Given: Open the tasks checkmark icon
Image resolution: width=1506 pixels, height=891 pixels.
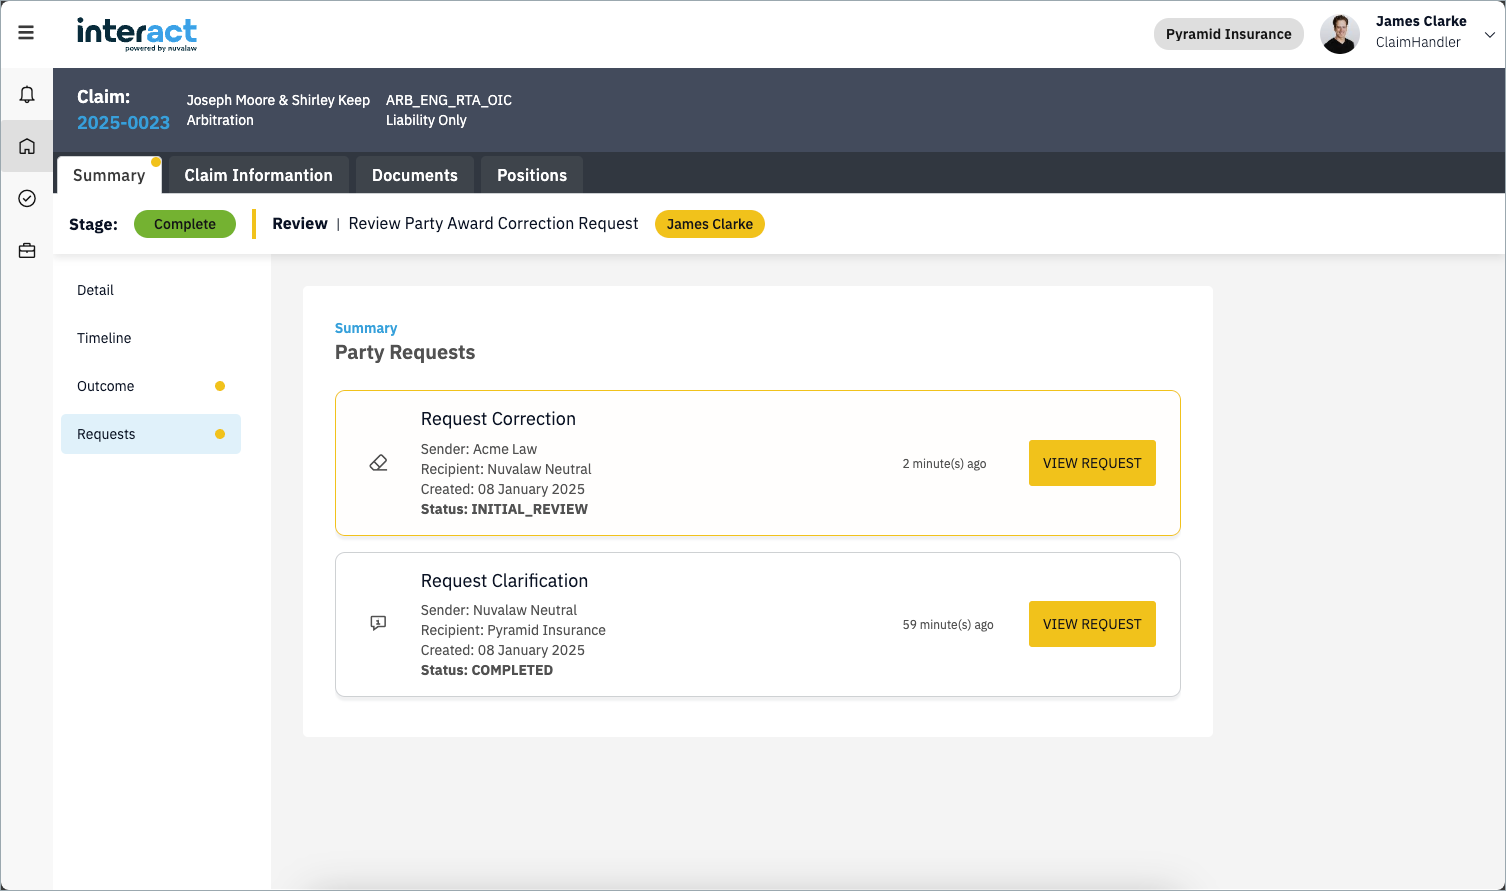Looking at the screenshot, I should (27, 198).
